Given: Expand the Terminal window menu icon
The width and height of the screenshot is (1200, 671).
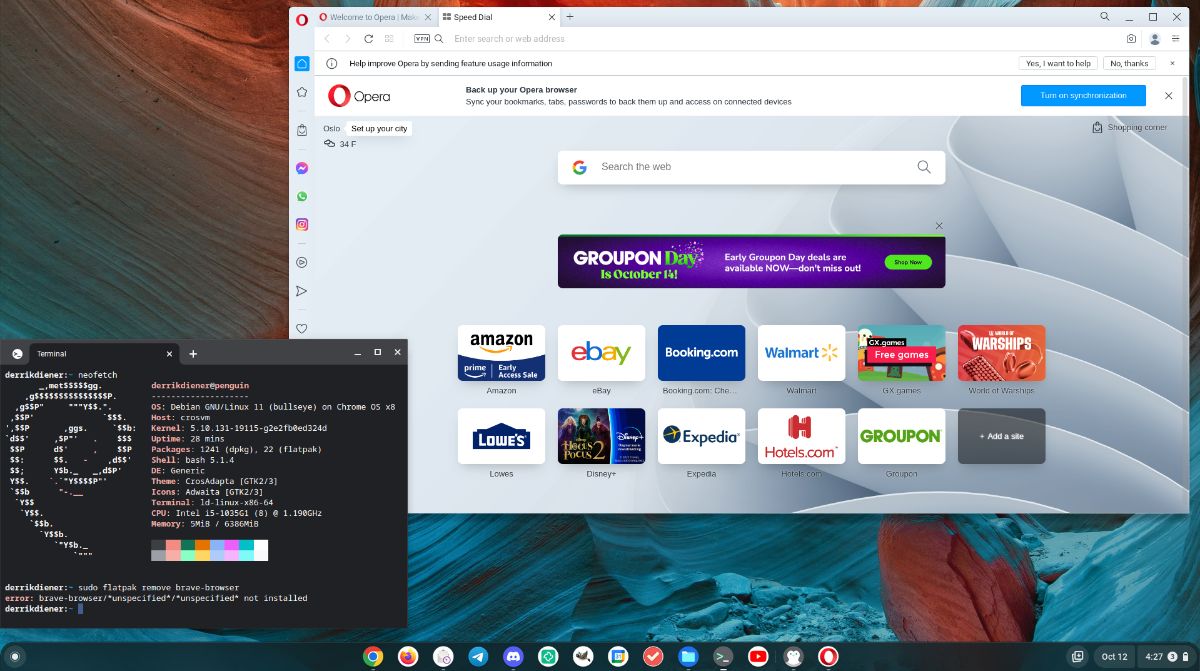Looking at the screenshot, I should pos(17,353).
